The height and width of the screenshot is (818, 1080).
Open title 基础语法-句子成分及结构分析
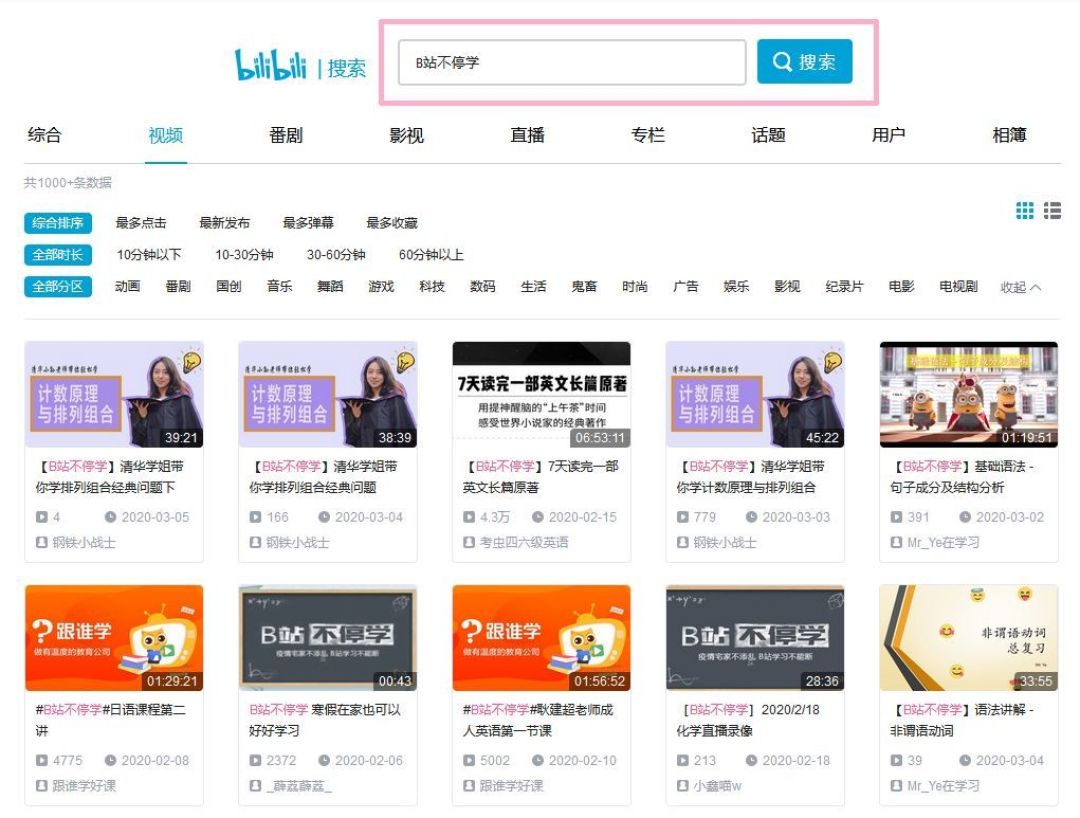pos(963,476)
